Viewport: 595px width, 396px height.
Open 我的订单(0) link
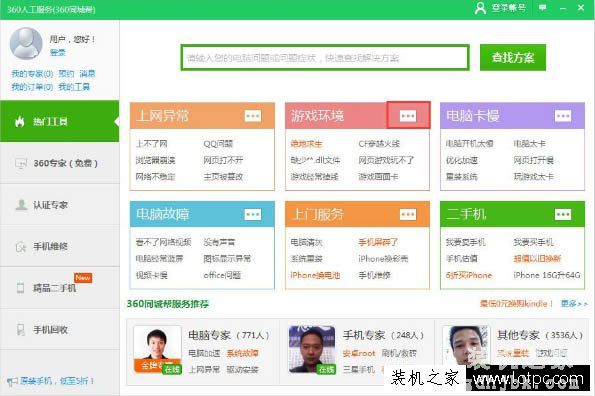(x=32, y=87)
